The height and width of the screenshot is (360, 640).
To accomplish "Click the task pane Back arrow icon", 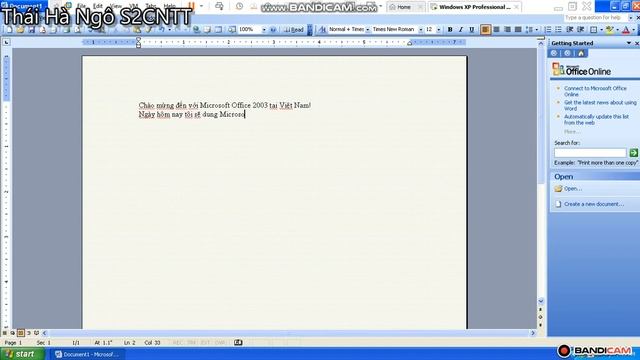I will [x=554, y=53].
